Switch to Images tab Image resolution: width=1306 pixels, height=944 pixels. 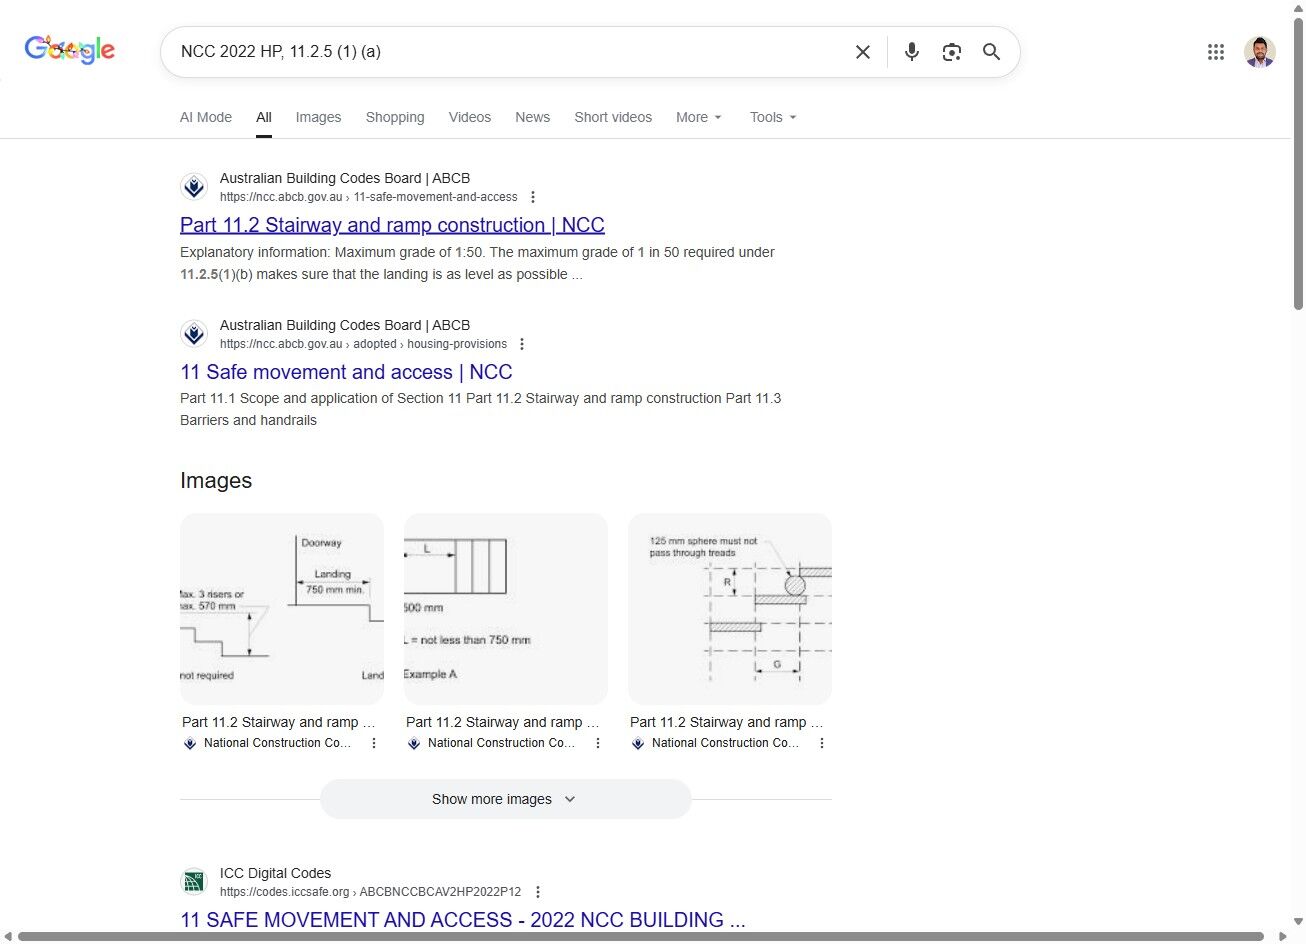[318, 117]
